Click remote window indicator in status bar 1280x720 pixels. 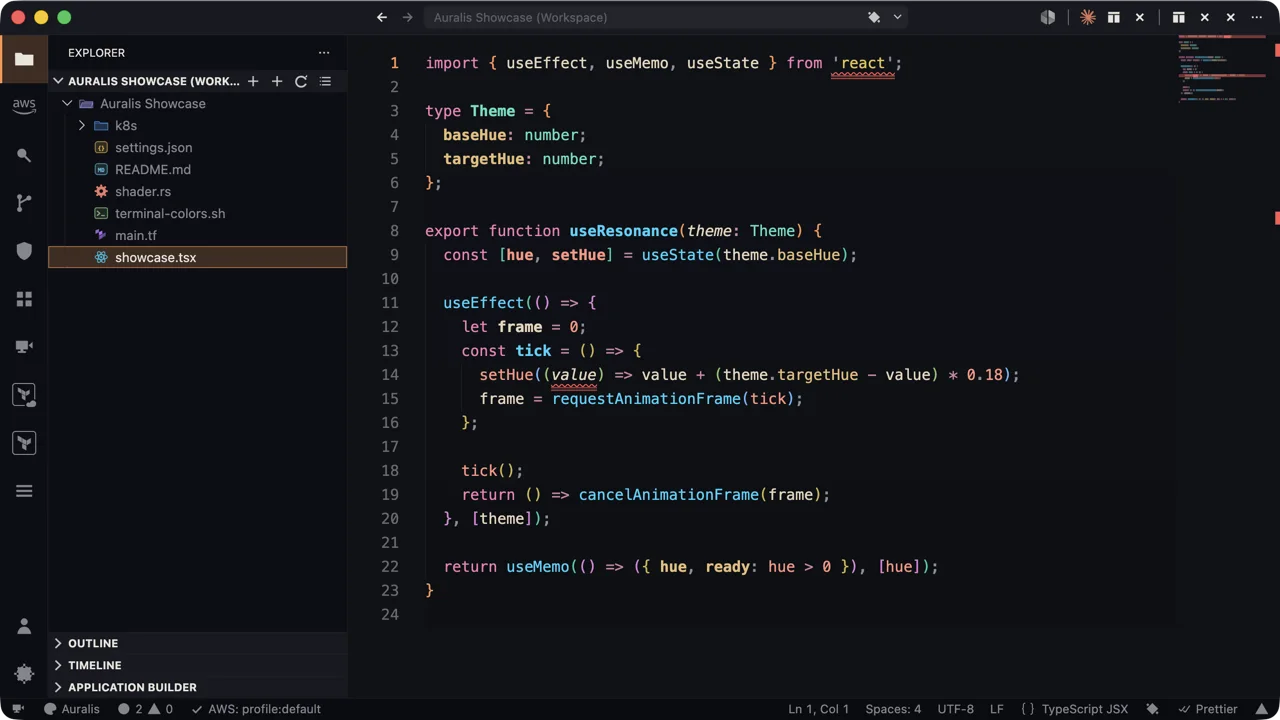pos(17,709)
